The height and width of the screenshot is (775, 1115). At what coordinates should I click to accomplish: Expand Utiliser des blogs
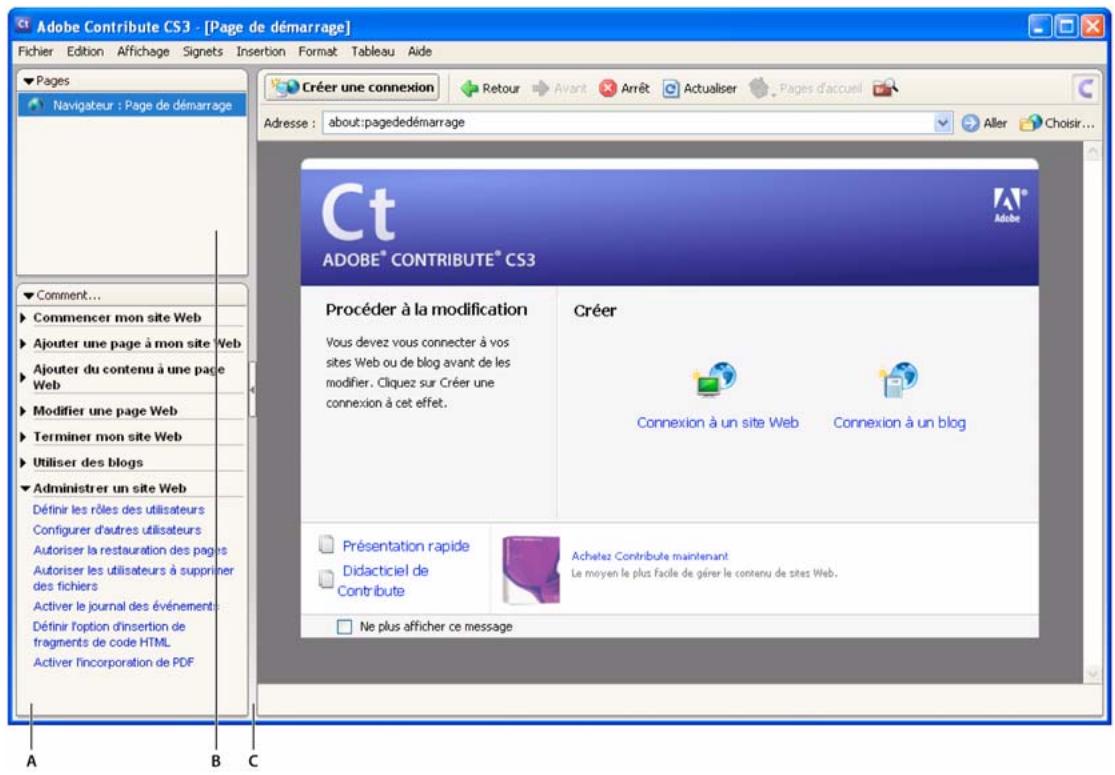(23, 462)
